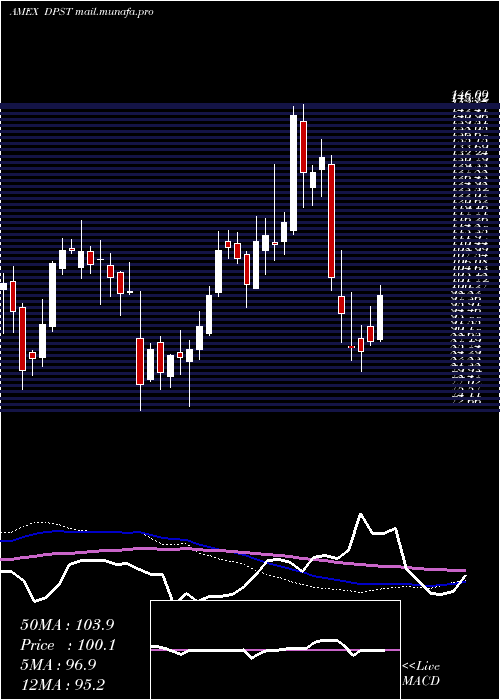Click the 146.09 top price label
The image size is (500, 700).
[471, 95]
